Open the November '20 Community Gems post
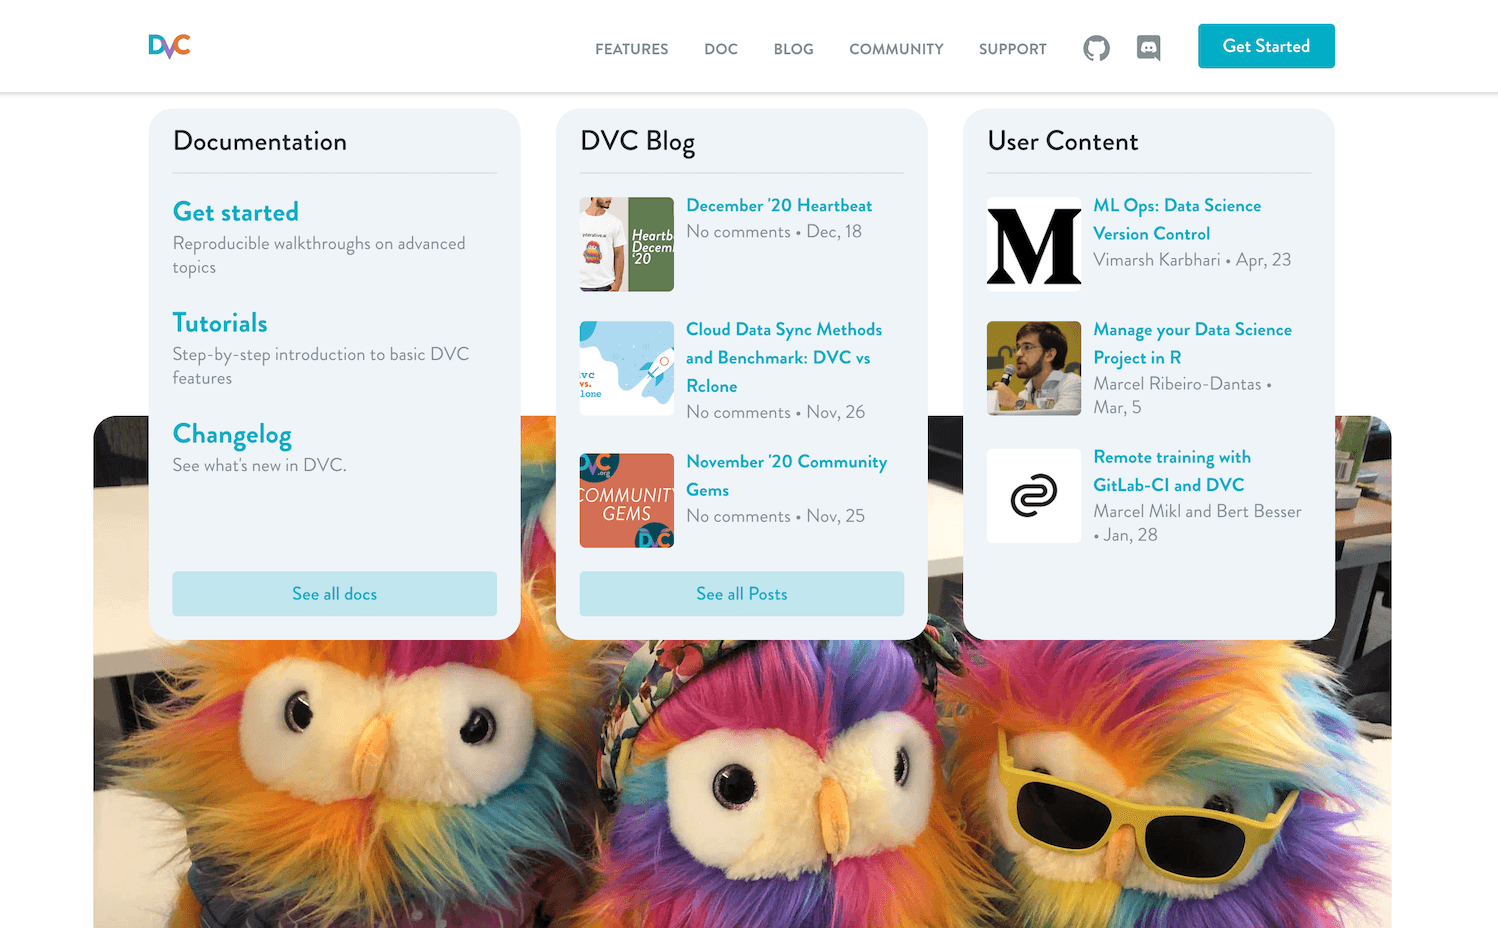Viewport: 1498px width, 928px height. [786, 475]
